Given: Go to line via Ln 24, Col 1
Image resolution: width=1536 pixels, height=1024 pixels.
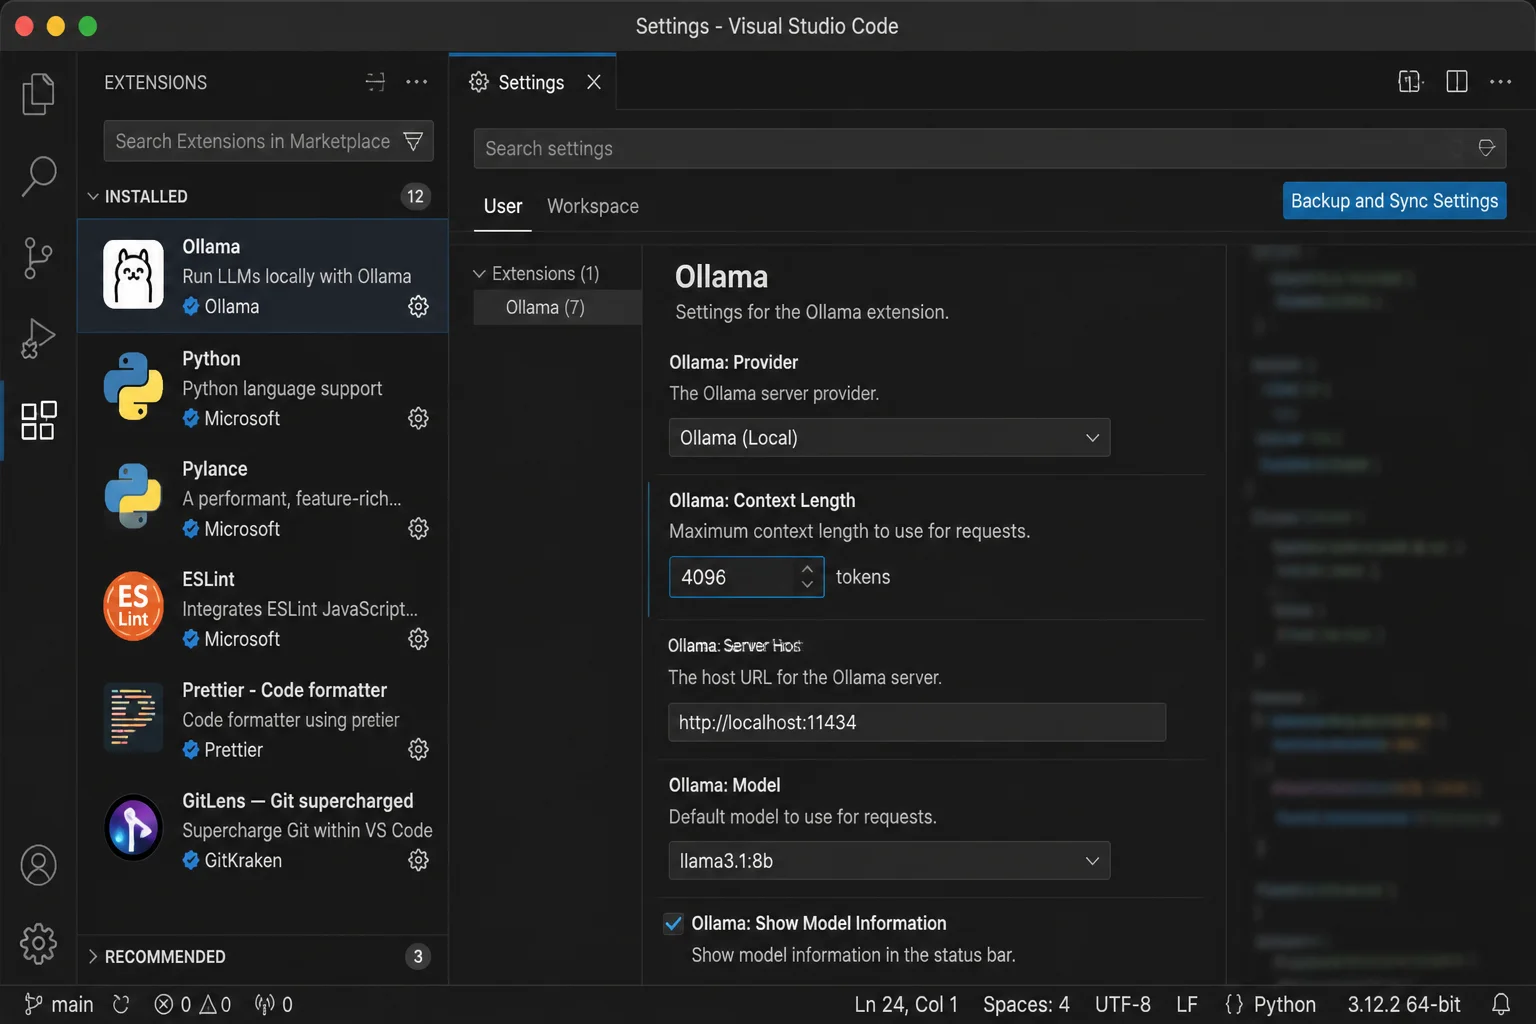Looking at the screenshot, I should click(906, 1004).
